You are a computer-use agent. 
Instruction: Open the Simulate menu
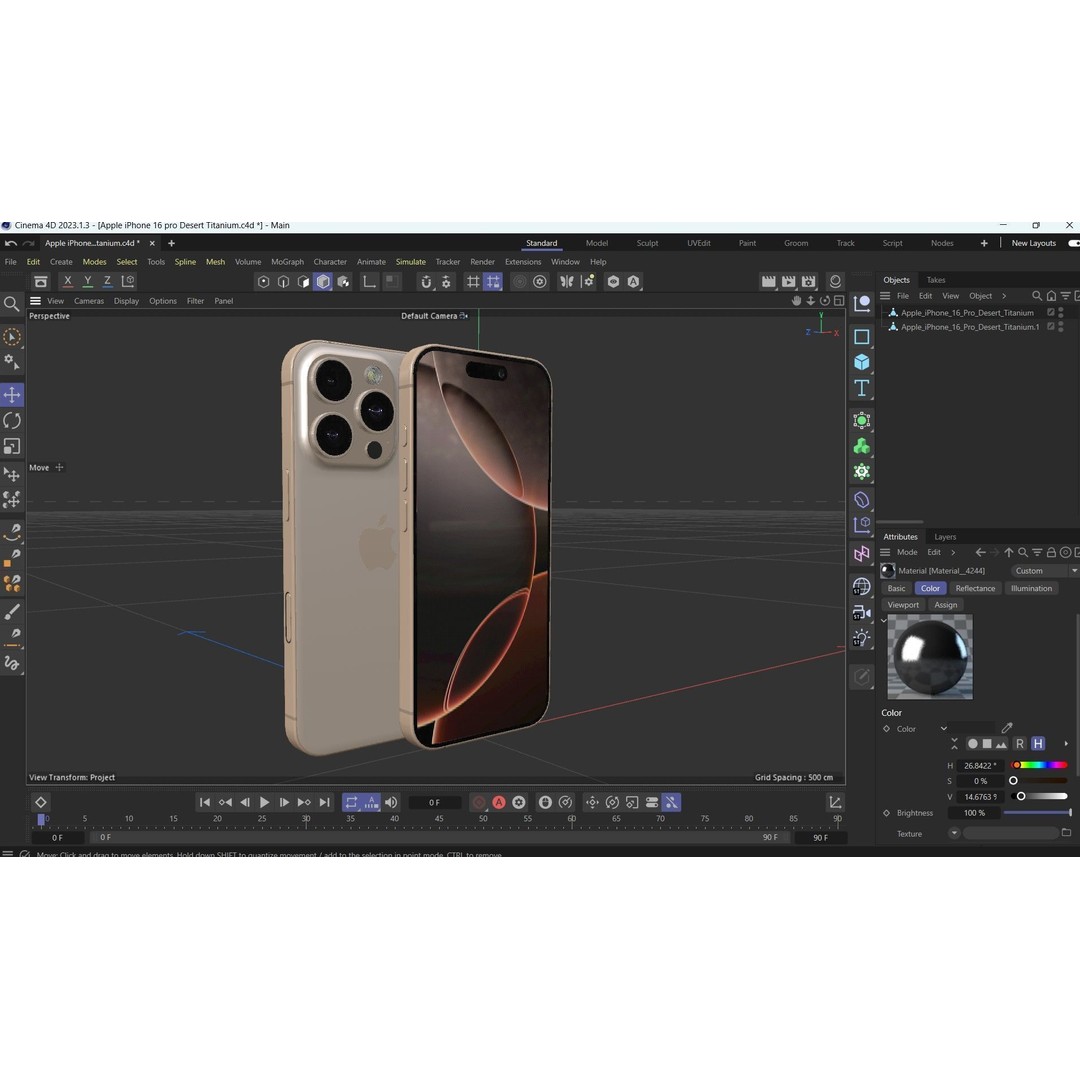(411, 262)
